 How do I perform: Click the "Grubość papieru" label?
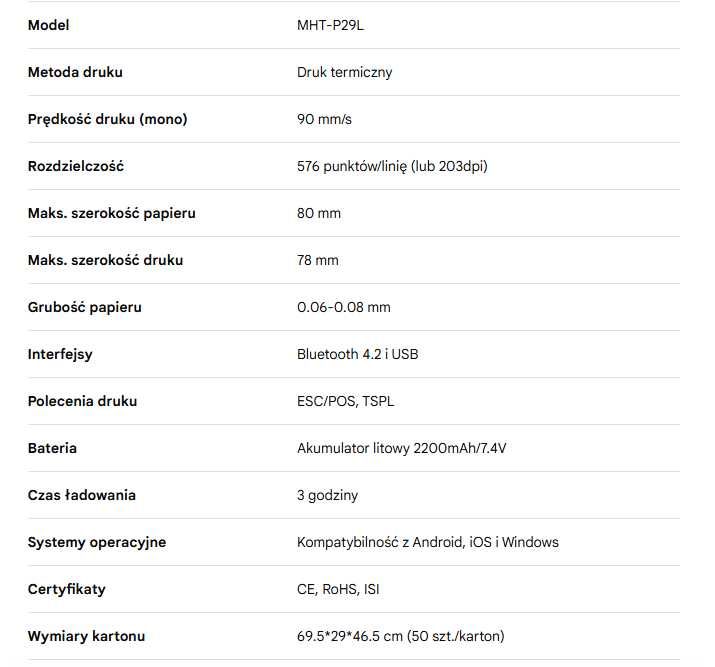click(84, 307)
